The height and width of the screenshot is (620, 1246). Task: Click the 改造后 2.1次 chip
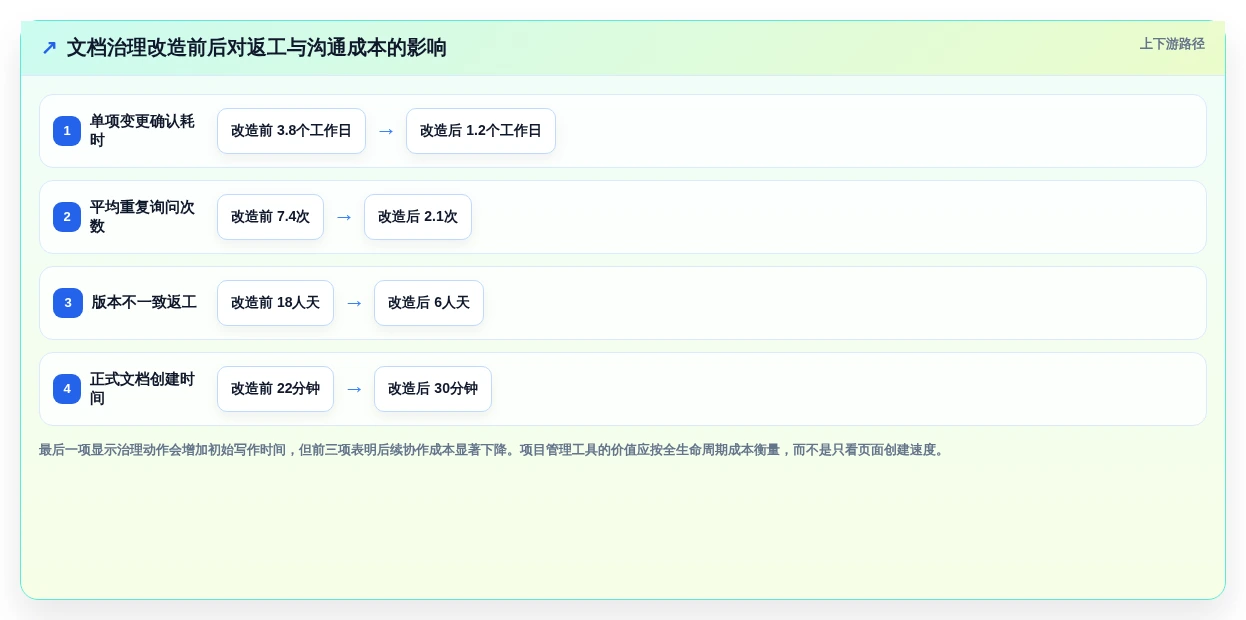[418, 217]
